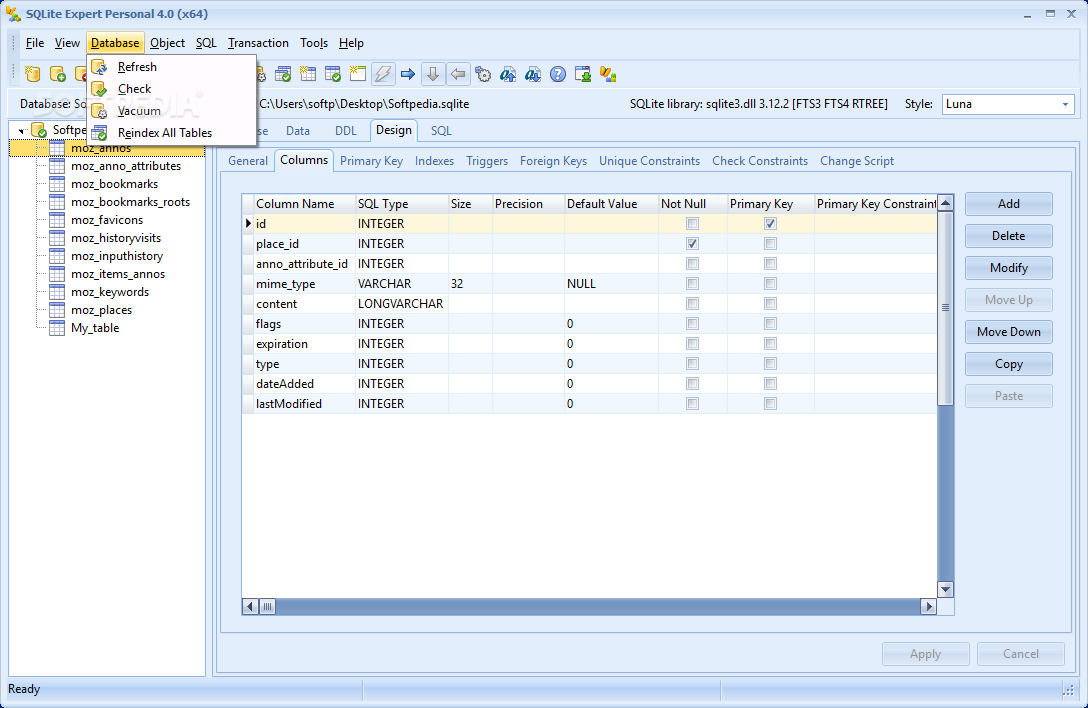The image size is (1088, 708).
Task: Click the last toolbar icon after the updates icon
Action: (608, 74)
